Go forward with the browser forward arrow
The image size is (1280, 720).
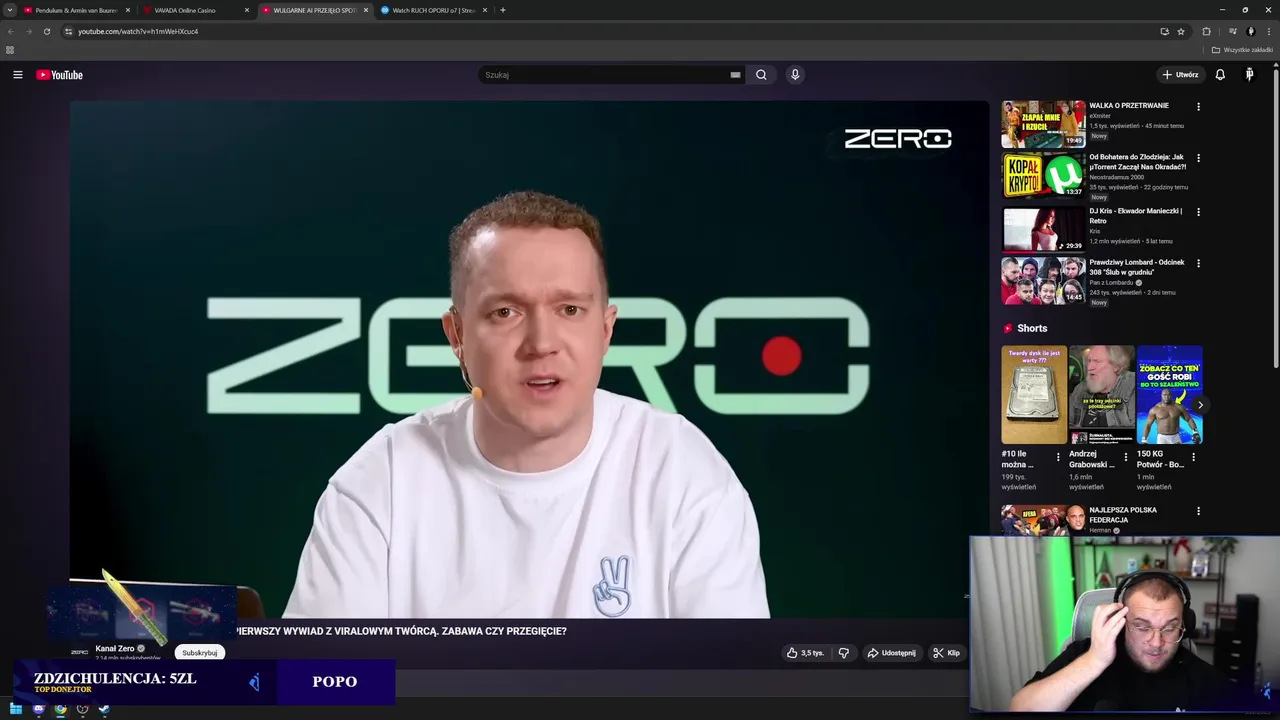pos(28,31)
